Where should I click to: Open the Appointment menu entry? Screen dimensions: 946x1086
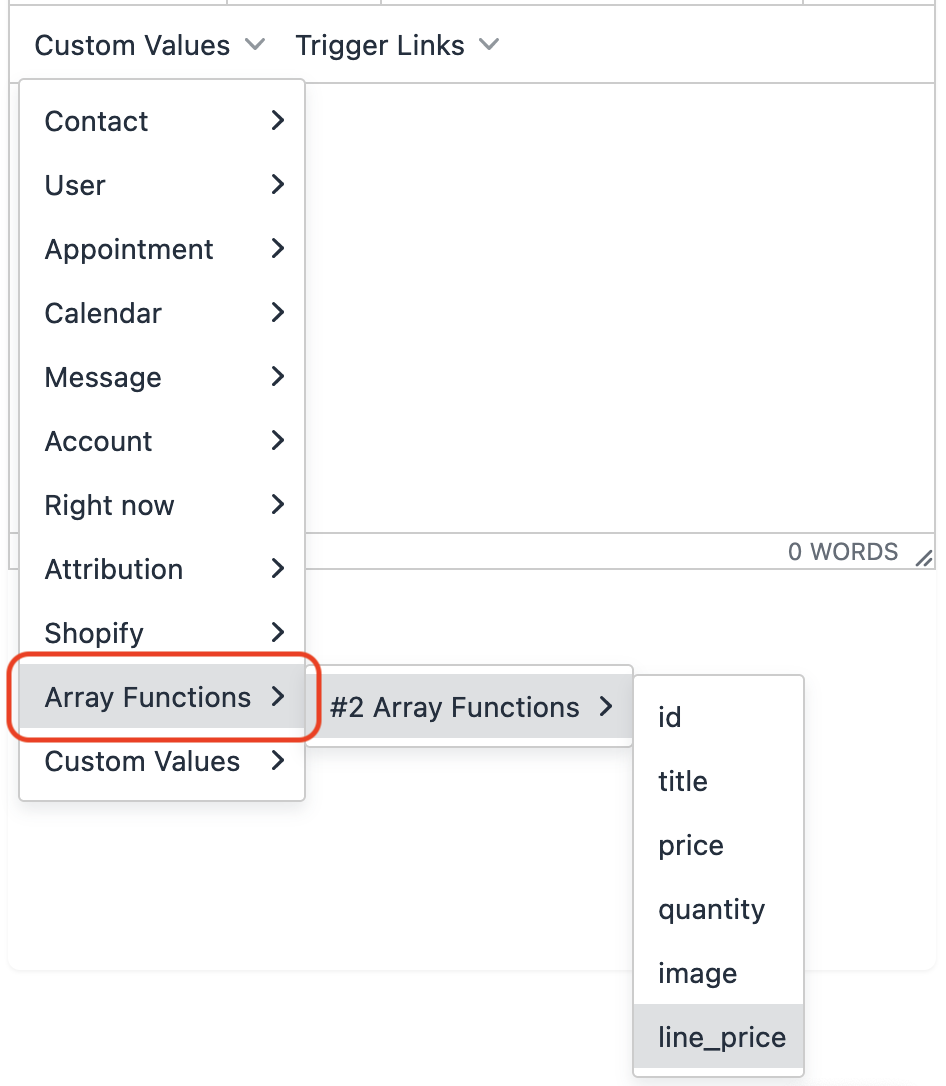tap(162, 249)
